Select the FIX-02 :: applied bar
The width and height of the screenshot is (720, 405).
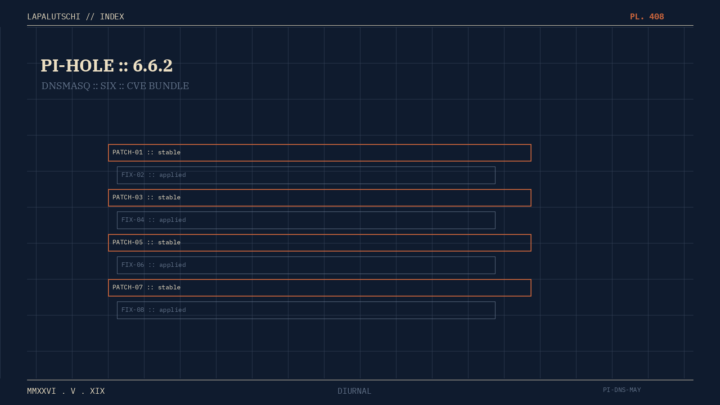(x=306, y=175)
